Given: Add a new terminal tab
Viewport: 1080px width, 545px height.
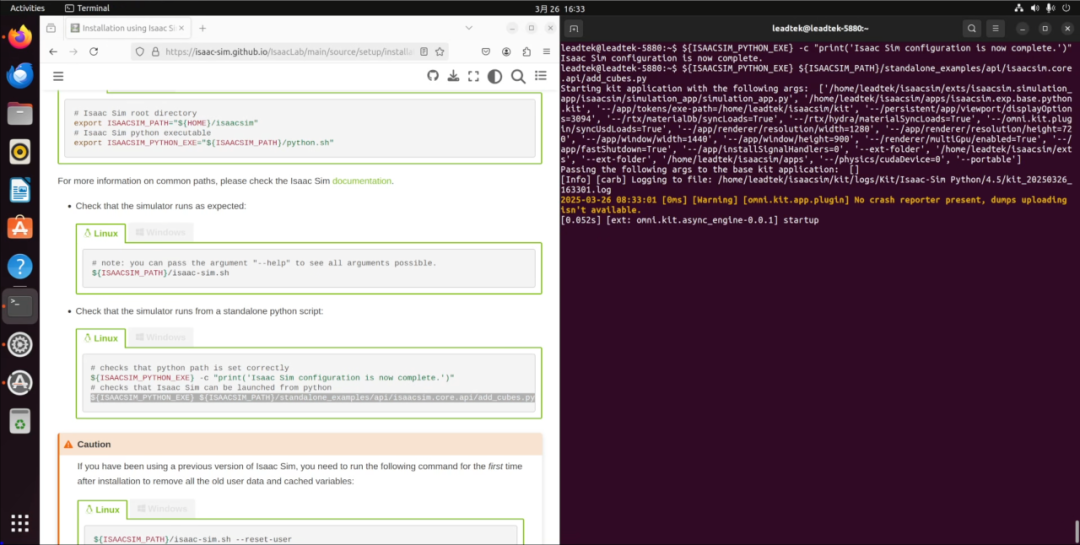Looking at the screenshot, I should [x=574, y=28].
